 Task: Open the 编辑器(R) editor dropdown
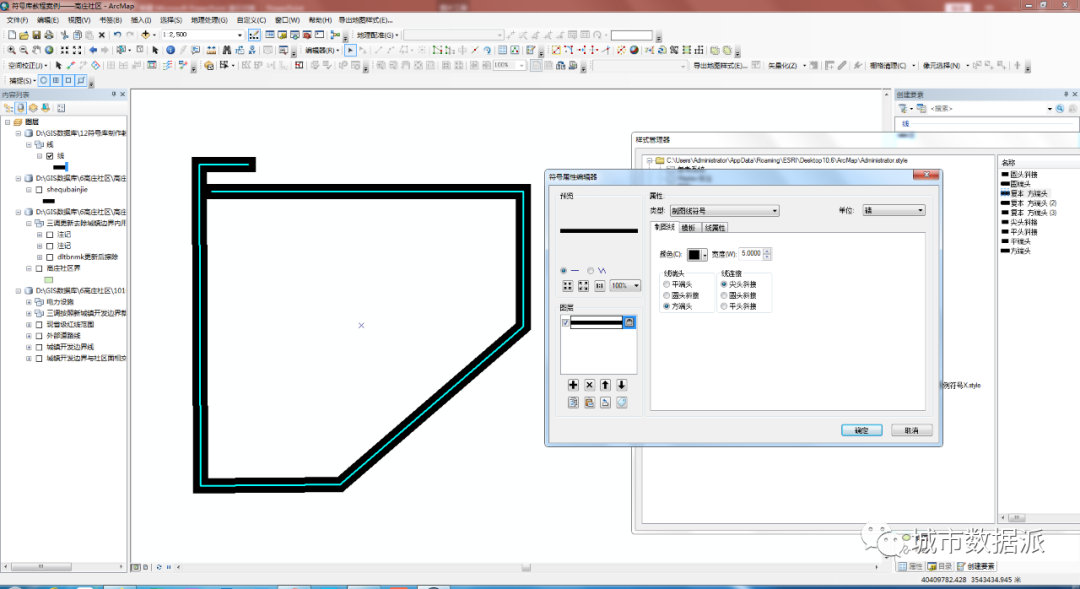pos(322,50)
